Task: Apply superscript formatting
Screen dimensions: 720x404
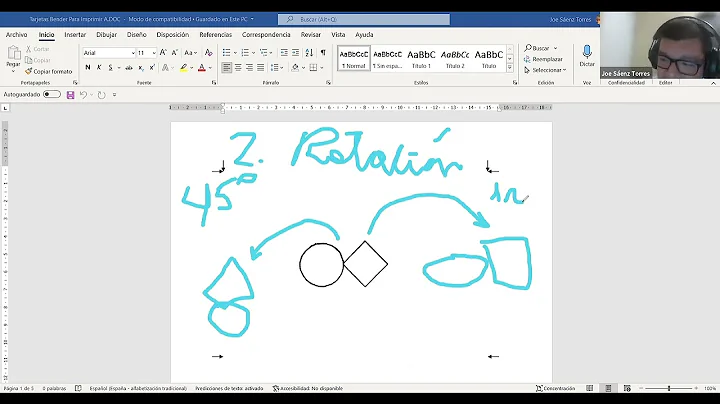Action: click(x=152, y=67)
